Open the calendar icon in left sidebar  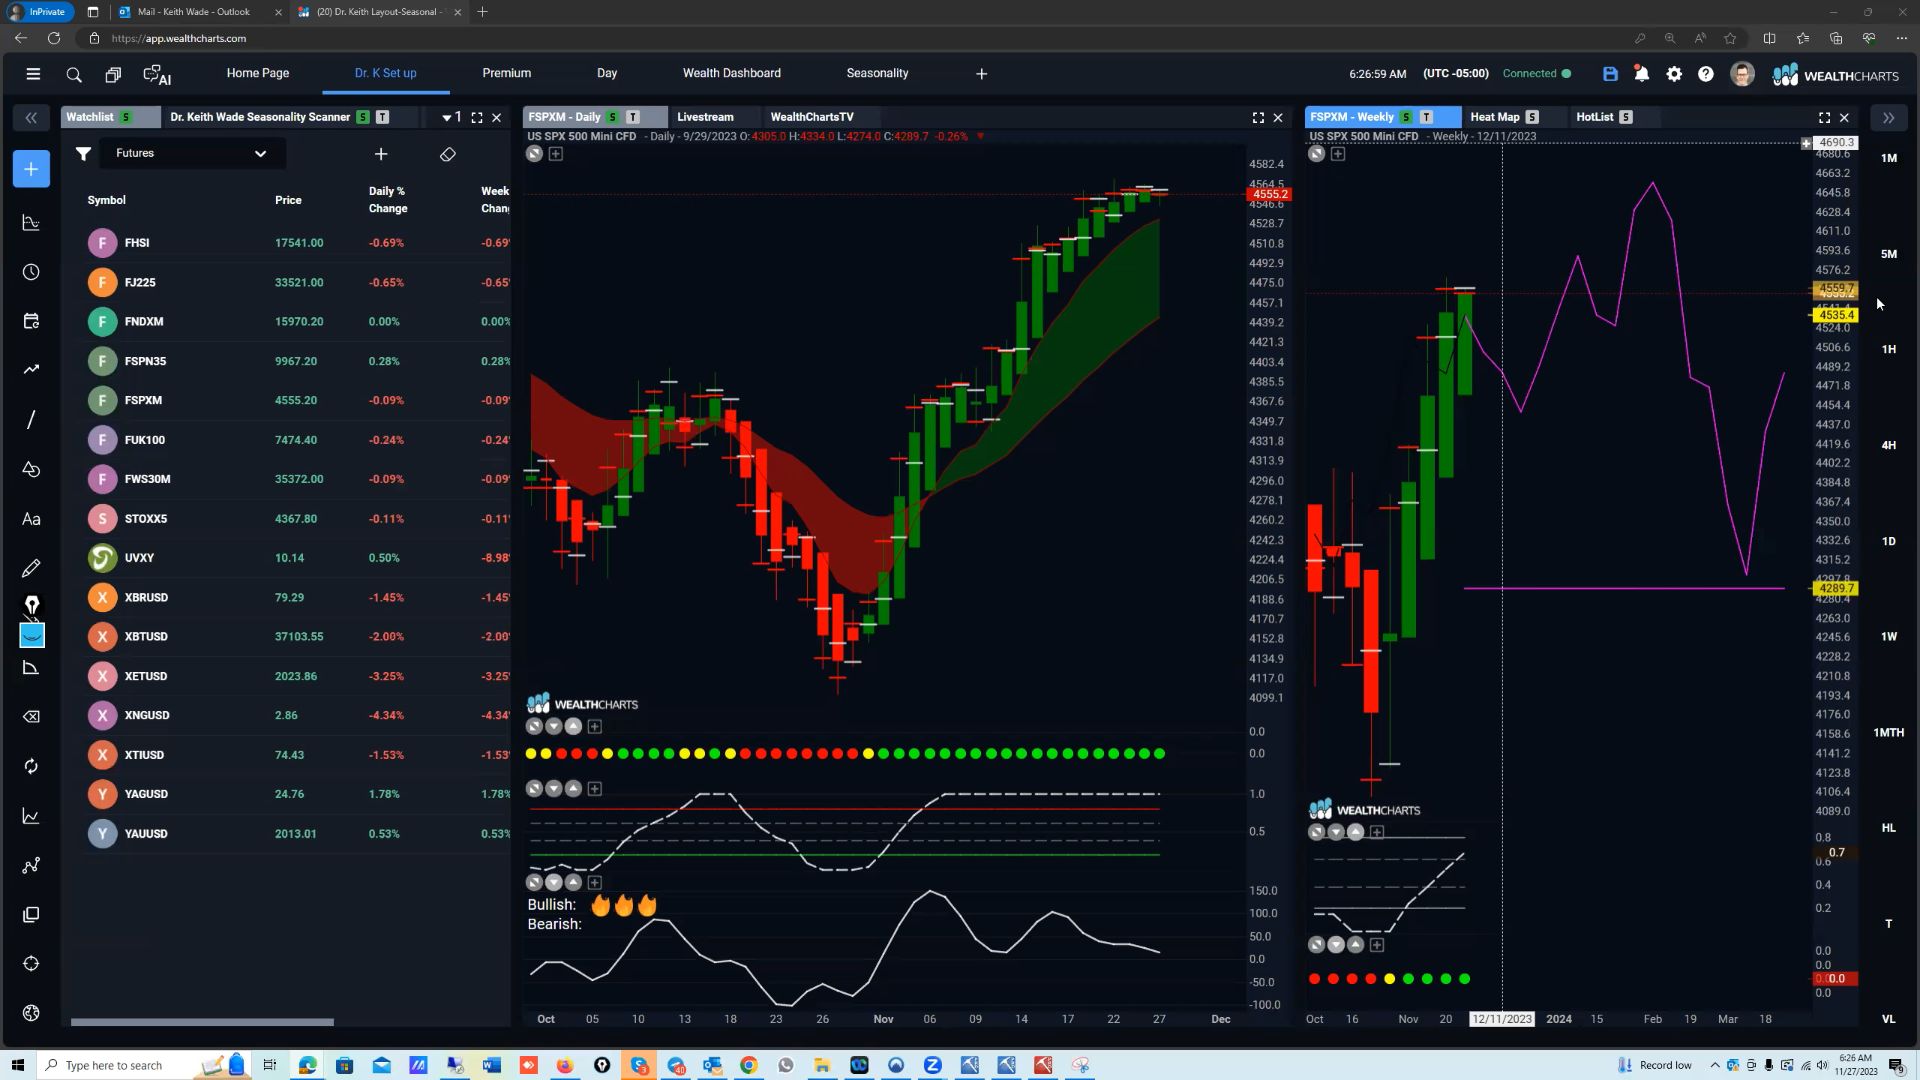coord(31,321)
